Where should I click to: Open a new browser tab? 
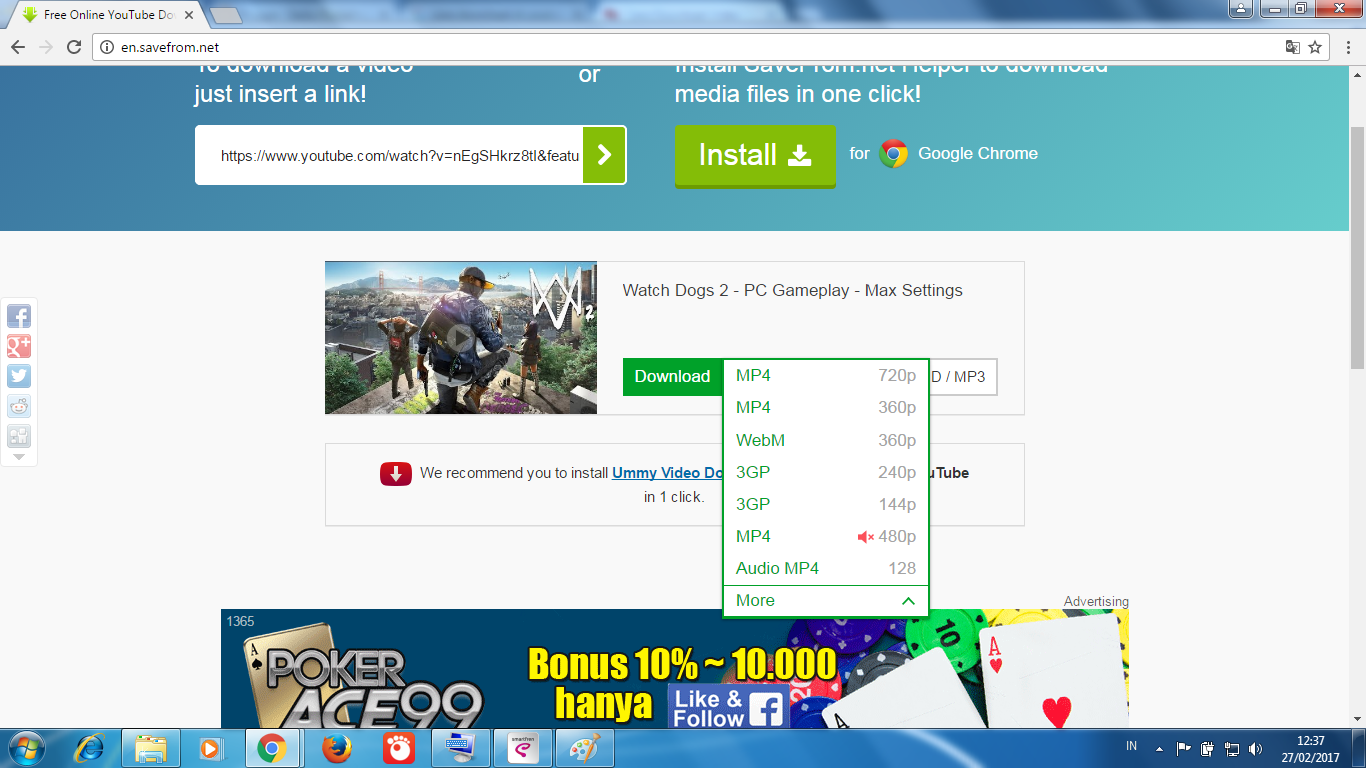[x=226, y=15]
